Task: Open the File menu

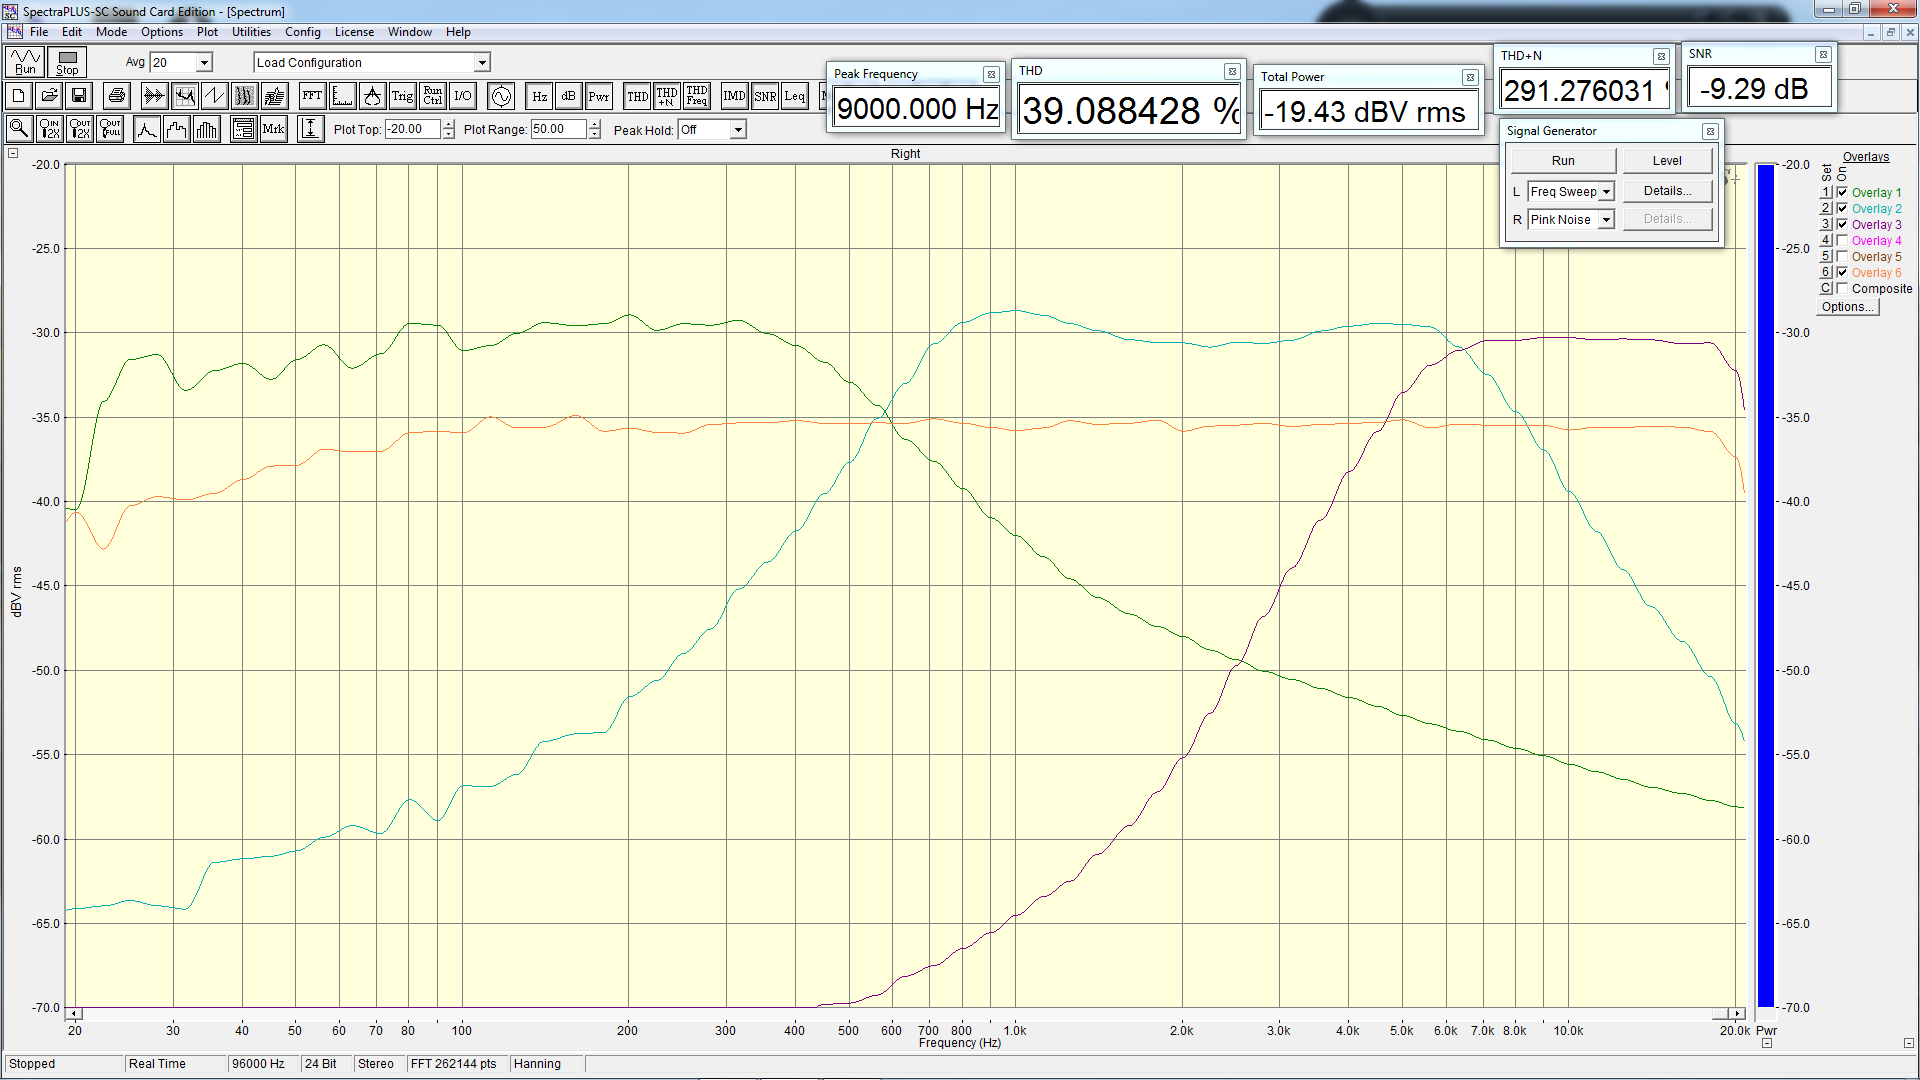Action: point(39,32)
